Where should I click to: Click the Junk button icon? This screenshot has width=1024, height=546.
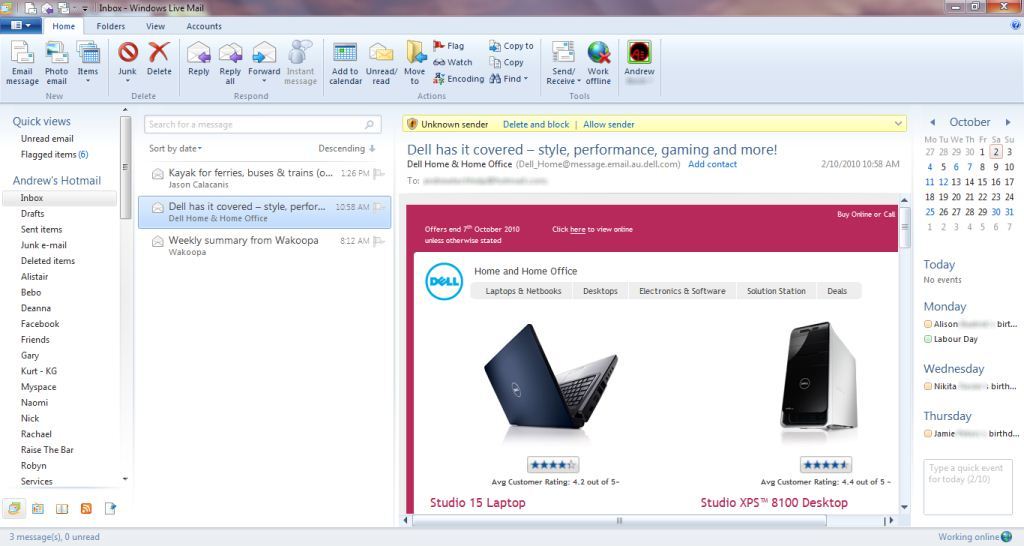point(127,52)
